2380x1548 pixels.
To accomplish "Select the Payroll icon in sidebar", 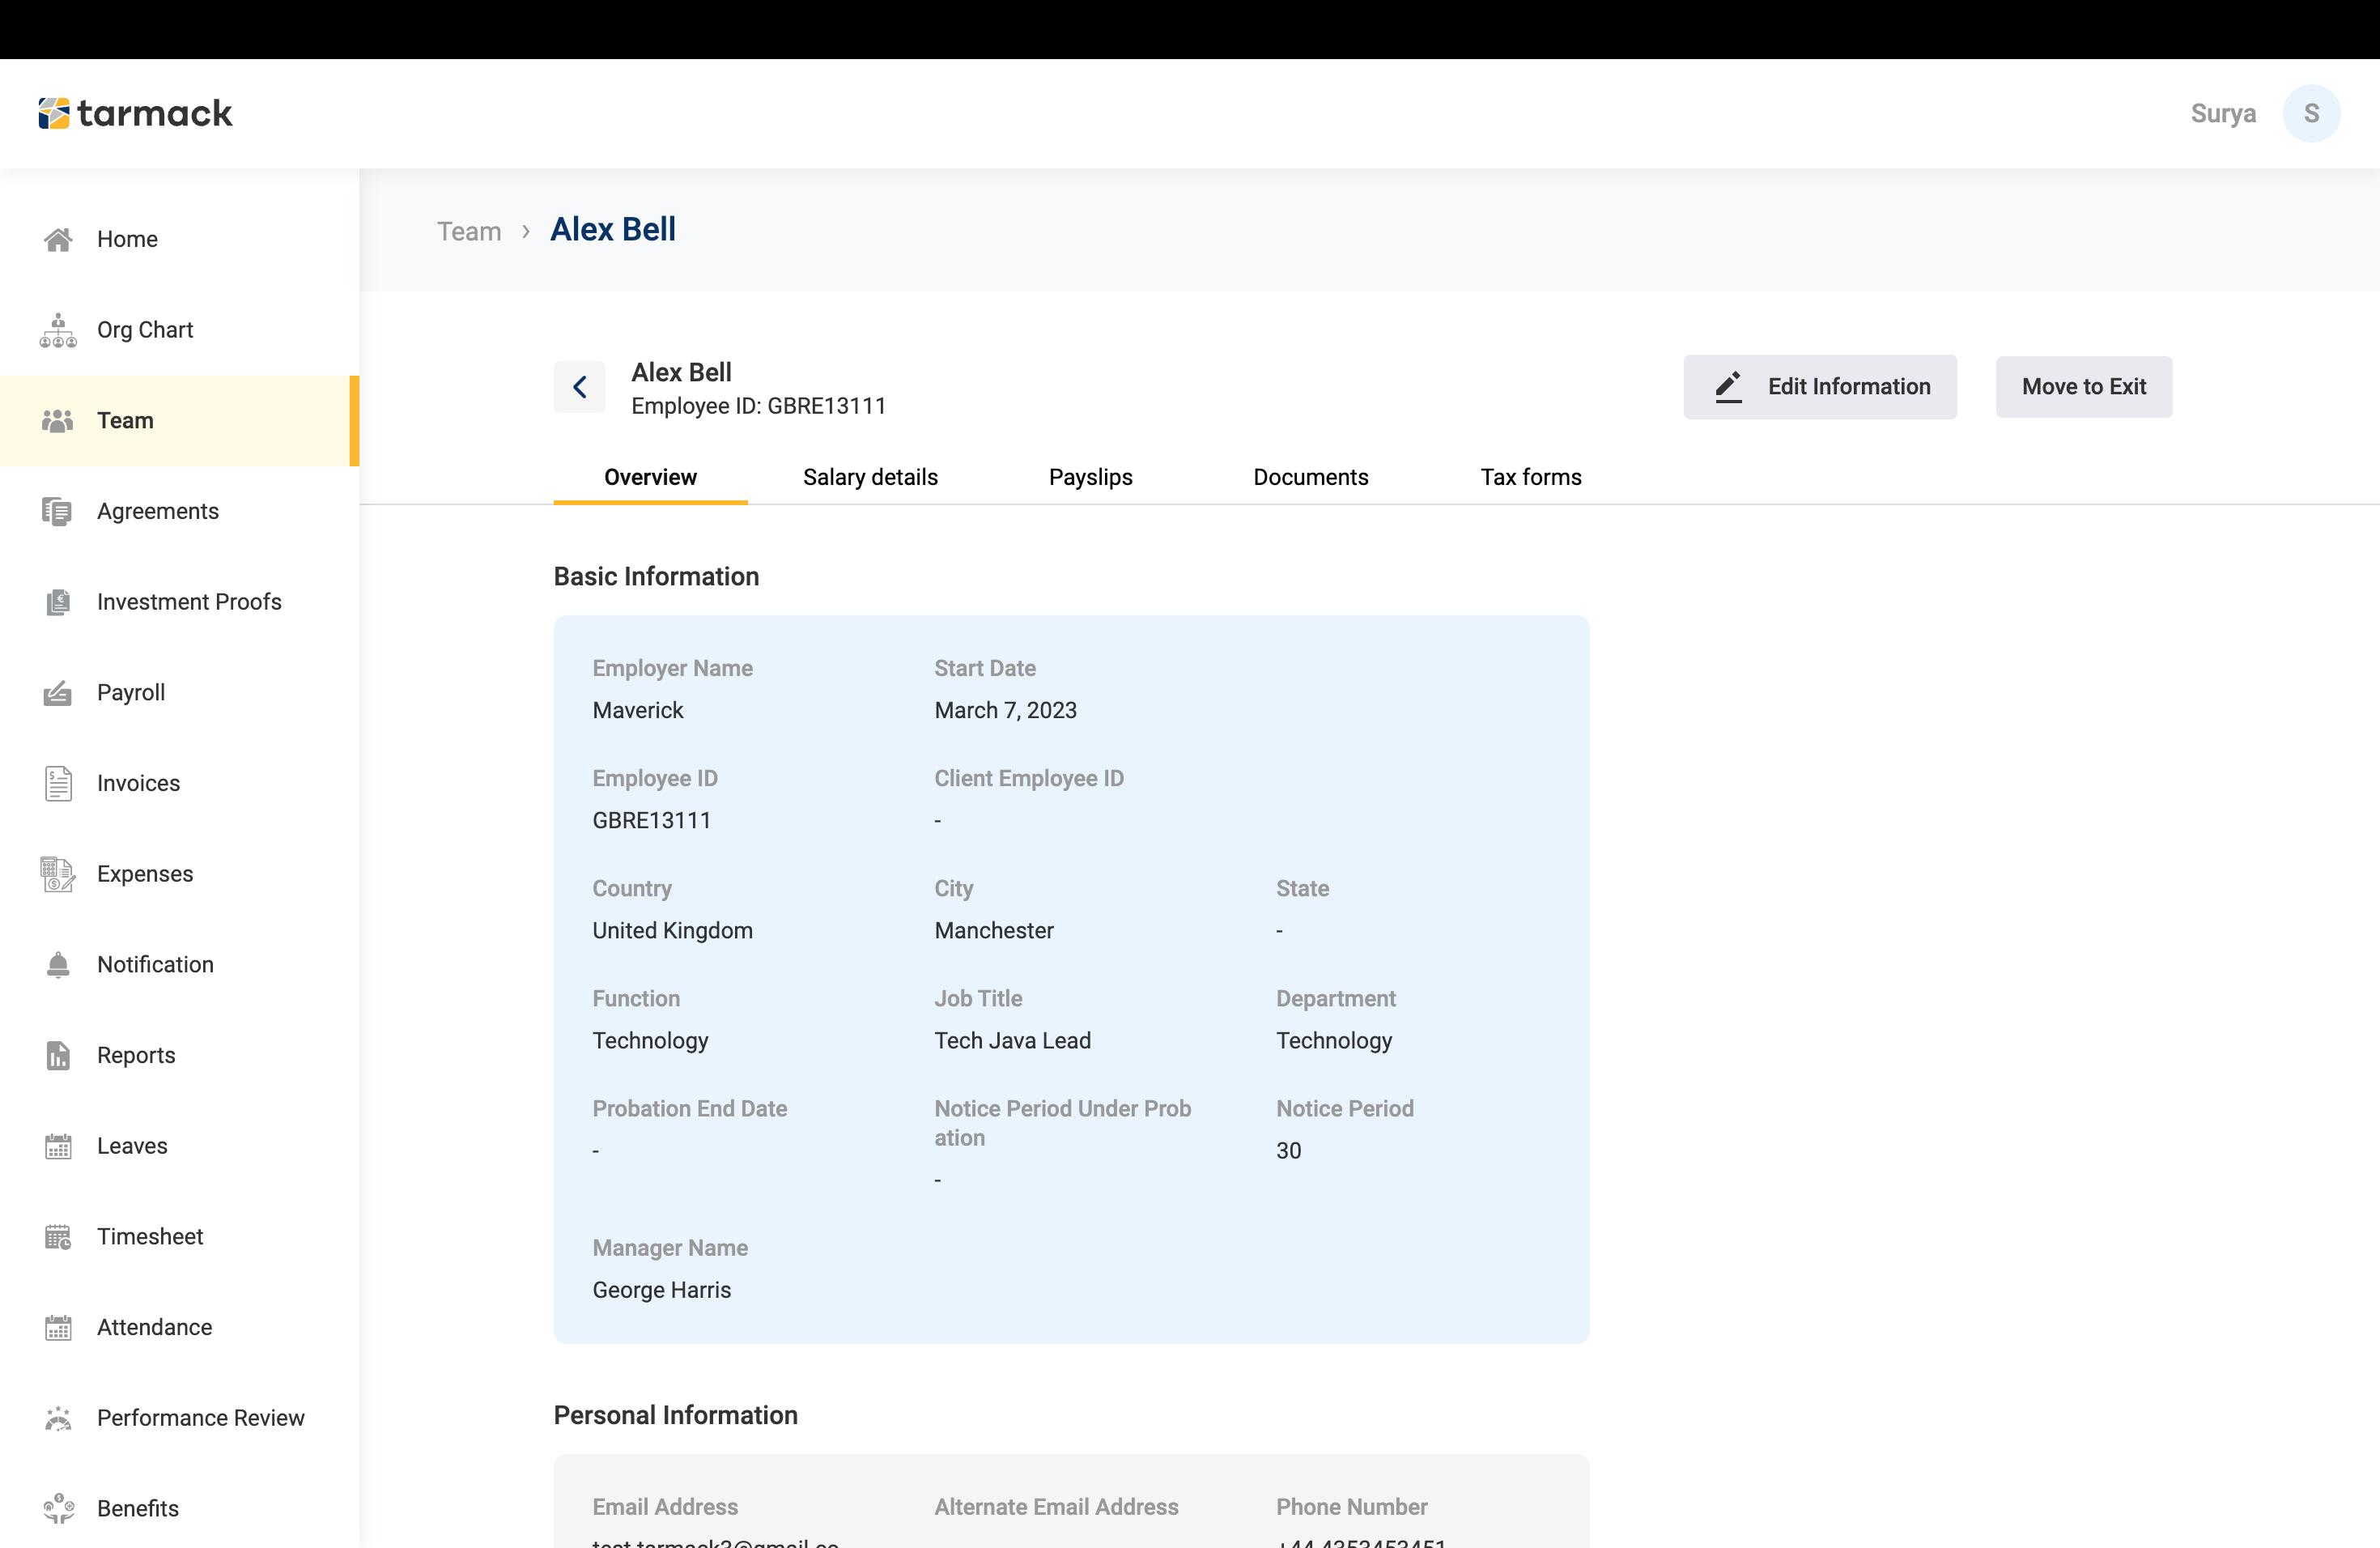I will (x=58, y=693).
